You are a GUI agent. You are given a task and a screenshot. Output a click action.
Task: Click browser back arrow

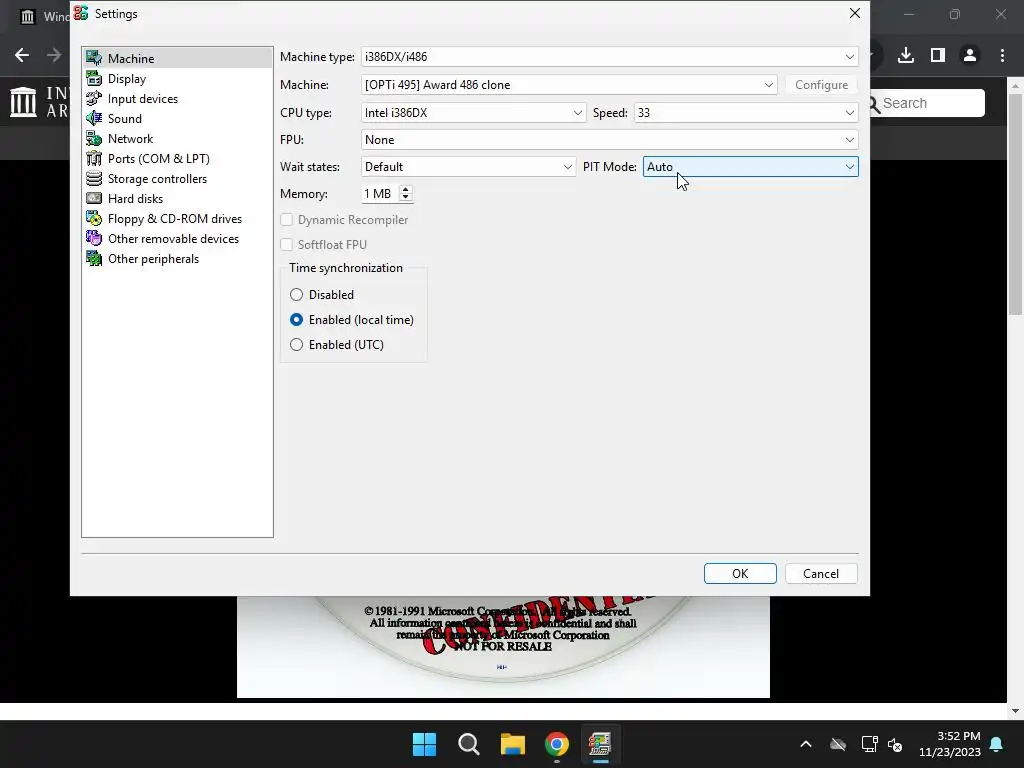coord(22,55)
